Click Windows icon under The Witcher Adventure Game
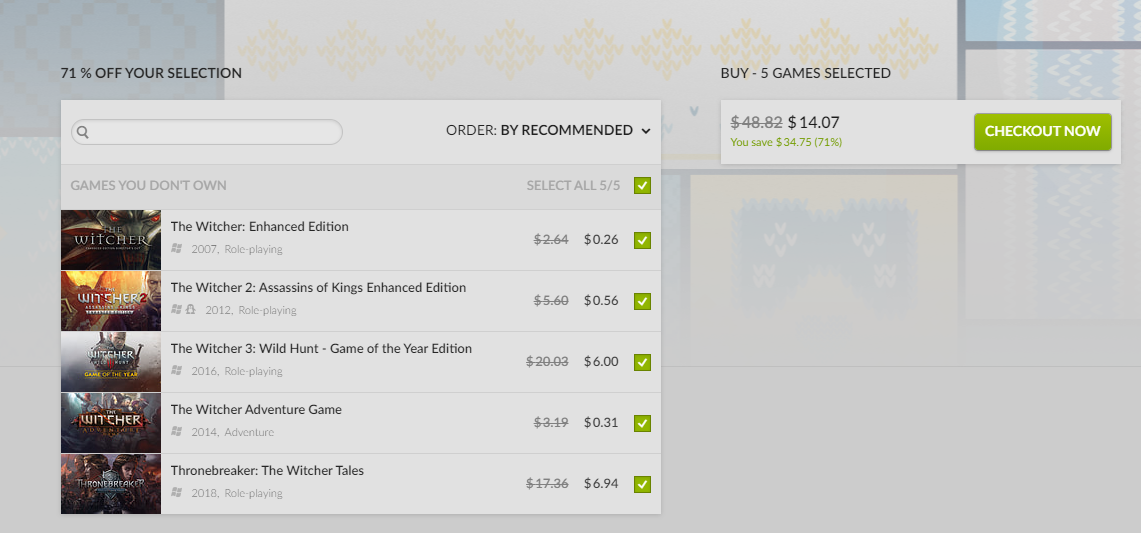Image resolution: width=1141 pixels, height=533 pixels. tap(177, 432)
